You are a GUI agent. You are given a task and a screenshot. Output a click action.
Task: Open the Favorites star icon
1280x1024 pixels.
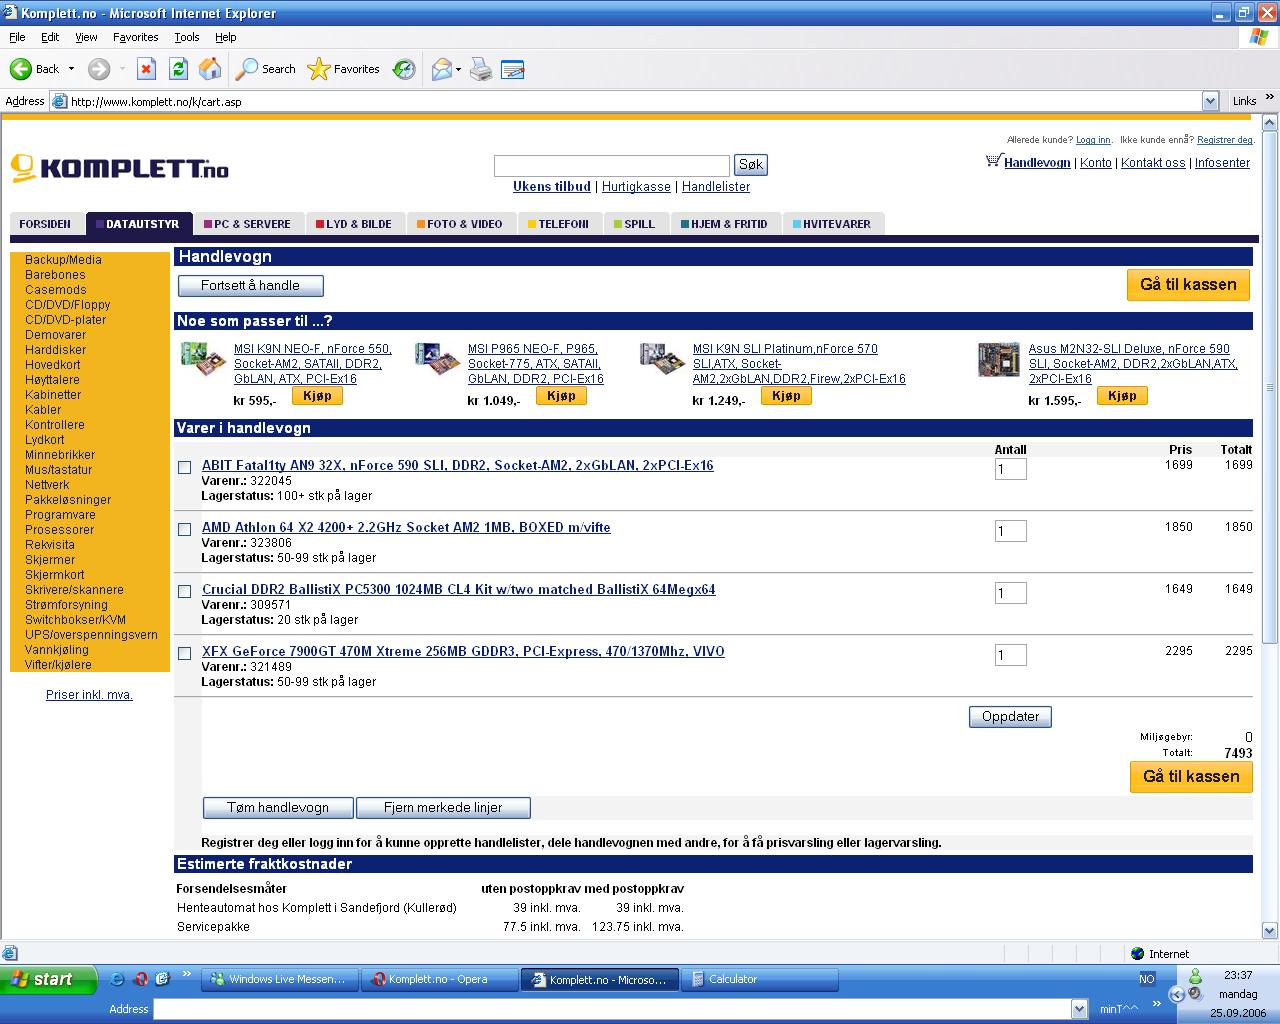click(318, 69)
